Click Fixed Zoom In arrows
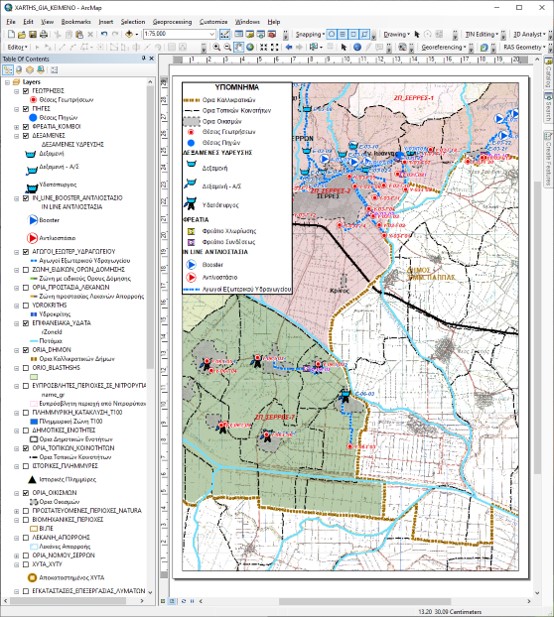554x617 pixels. click(x=264, y=47)
